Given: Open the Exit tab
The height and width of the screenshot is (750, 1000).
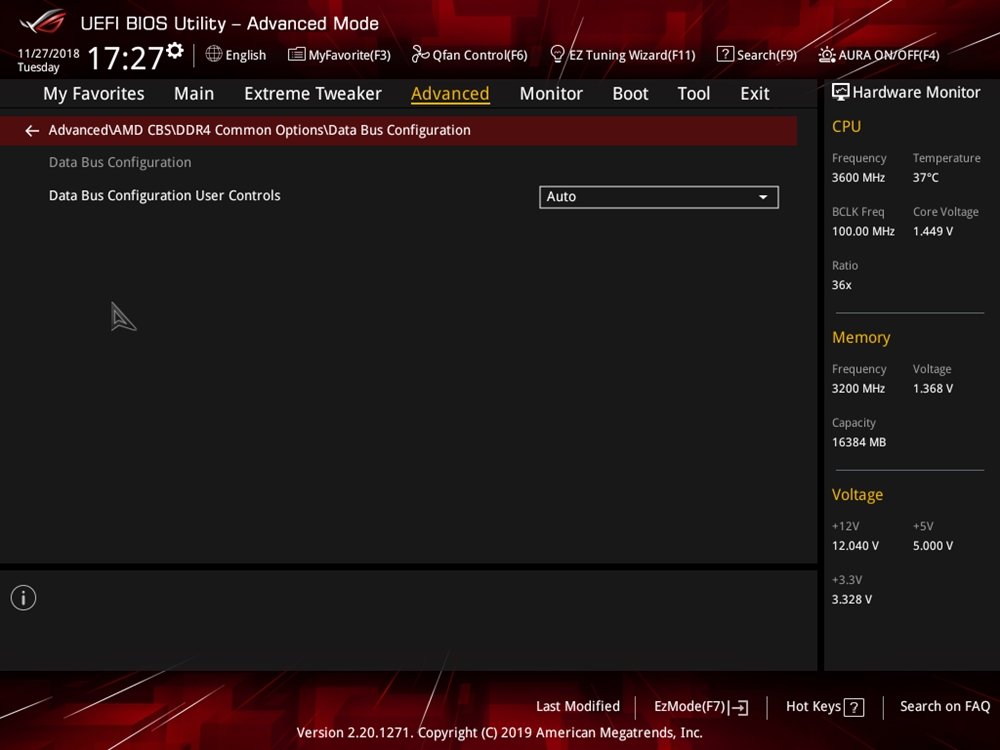Looking at the screenshot, I should [754, 94].
